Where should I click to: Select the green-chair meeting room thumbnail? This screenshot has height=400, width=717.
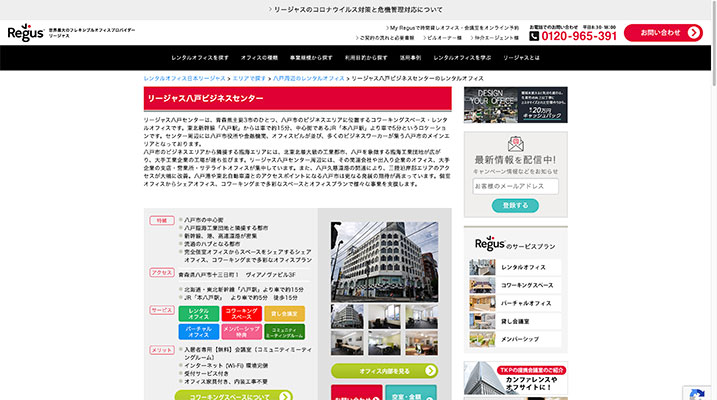(384, 343)
